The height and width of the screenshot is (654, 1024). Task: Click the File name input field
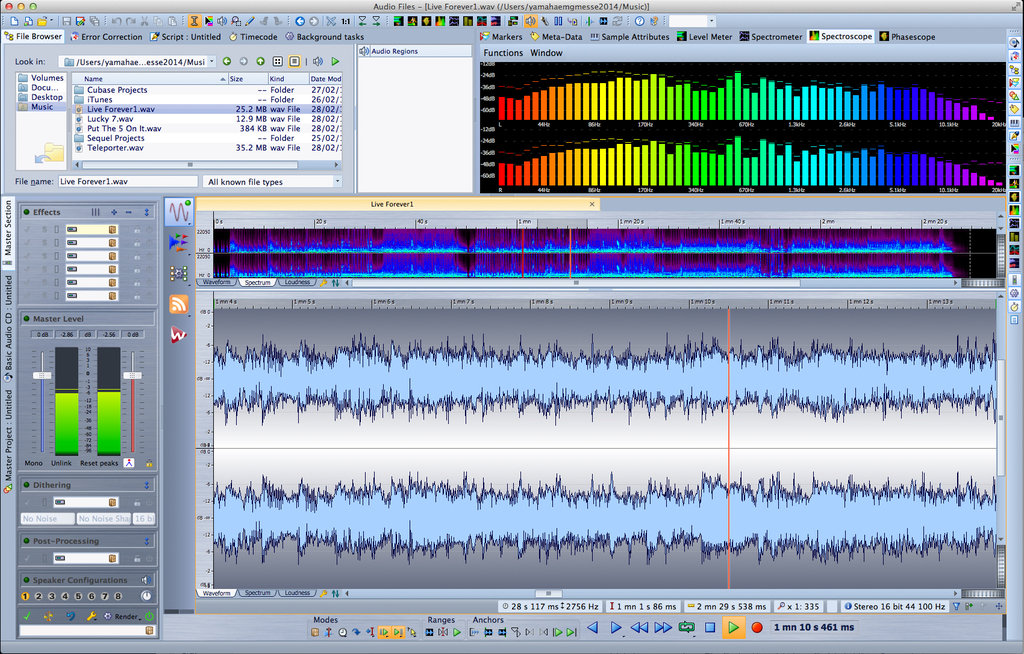(x=128, y=182)
